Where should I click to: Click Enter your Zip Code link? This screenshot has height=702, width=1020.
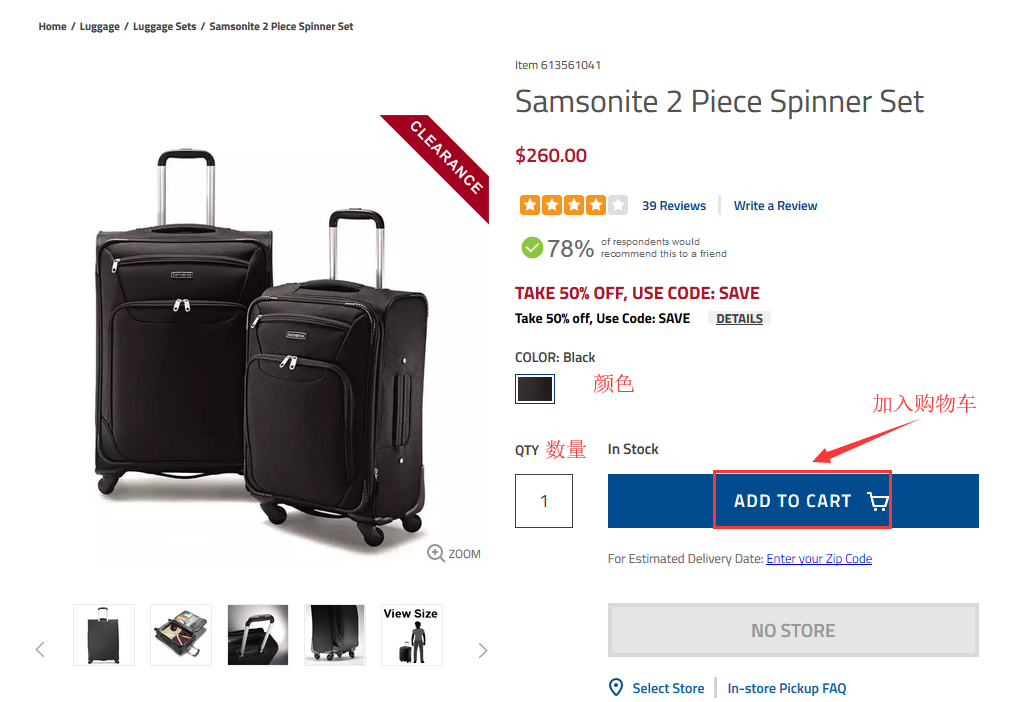(819, 559)
